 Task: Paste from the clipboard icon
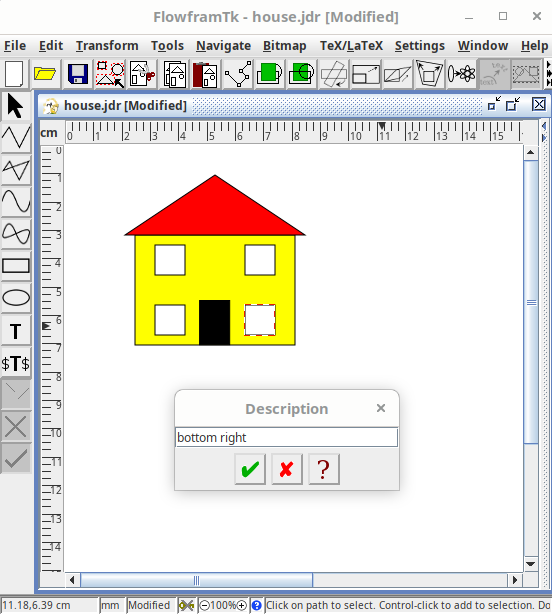(205, 74)
